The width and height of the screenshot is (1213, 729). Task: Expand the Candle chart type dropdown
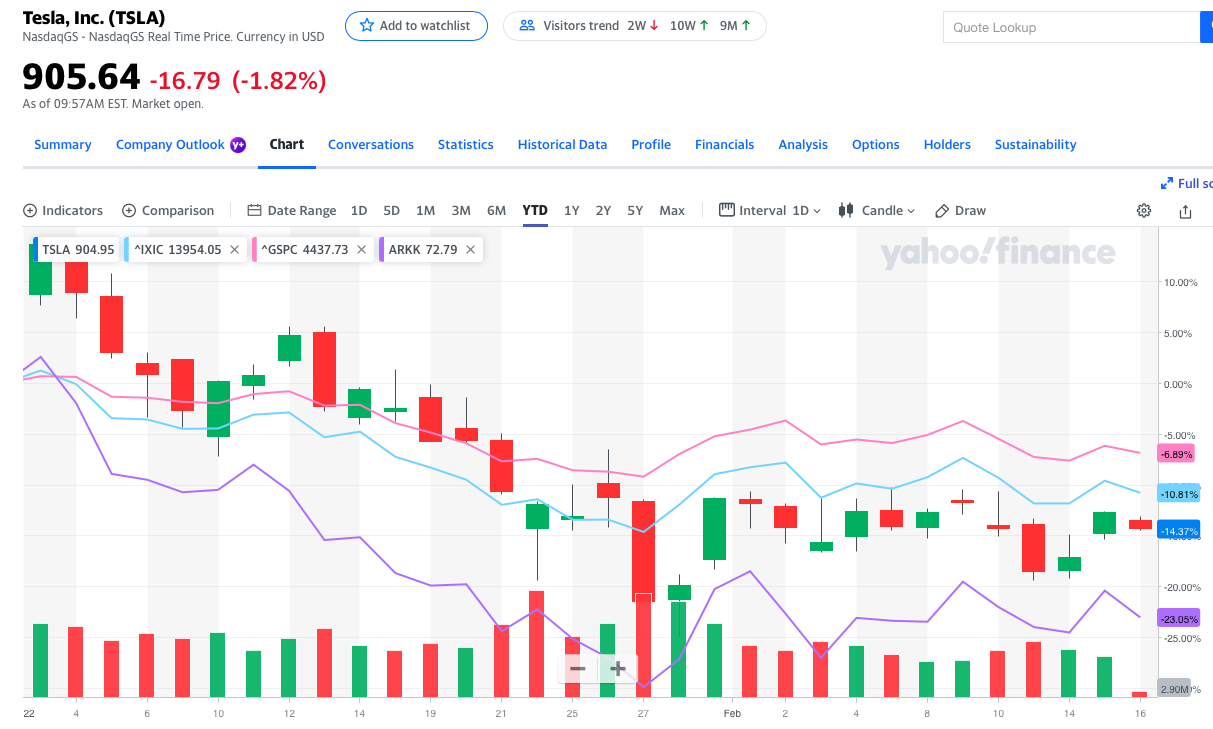(x=877, y=211)
